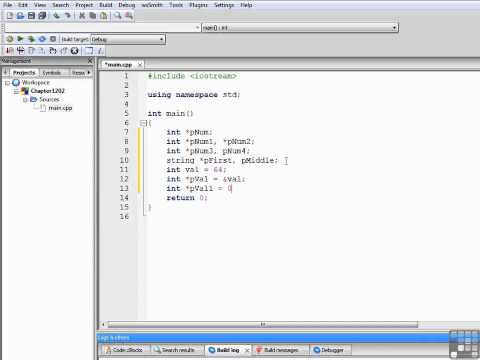Image resolution: width=480 pixels, height=360 pixels.
Task: Switch to the Projects tab
Action: 24,73
